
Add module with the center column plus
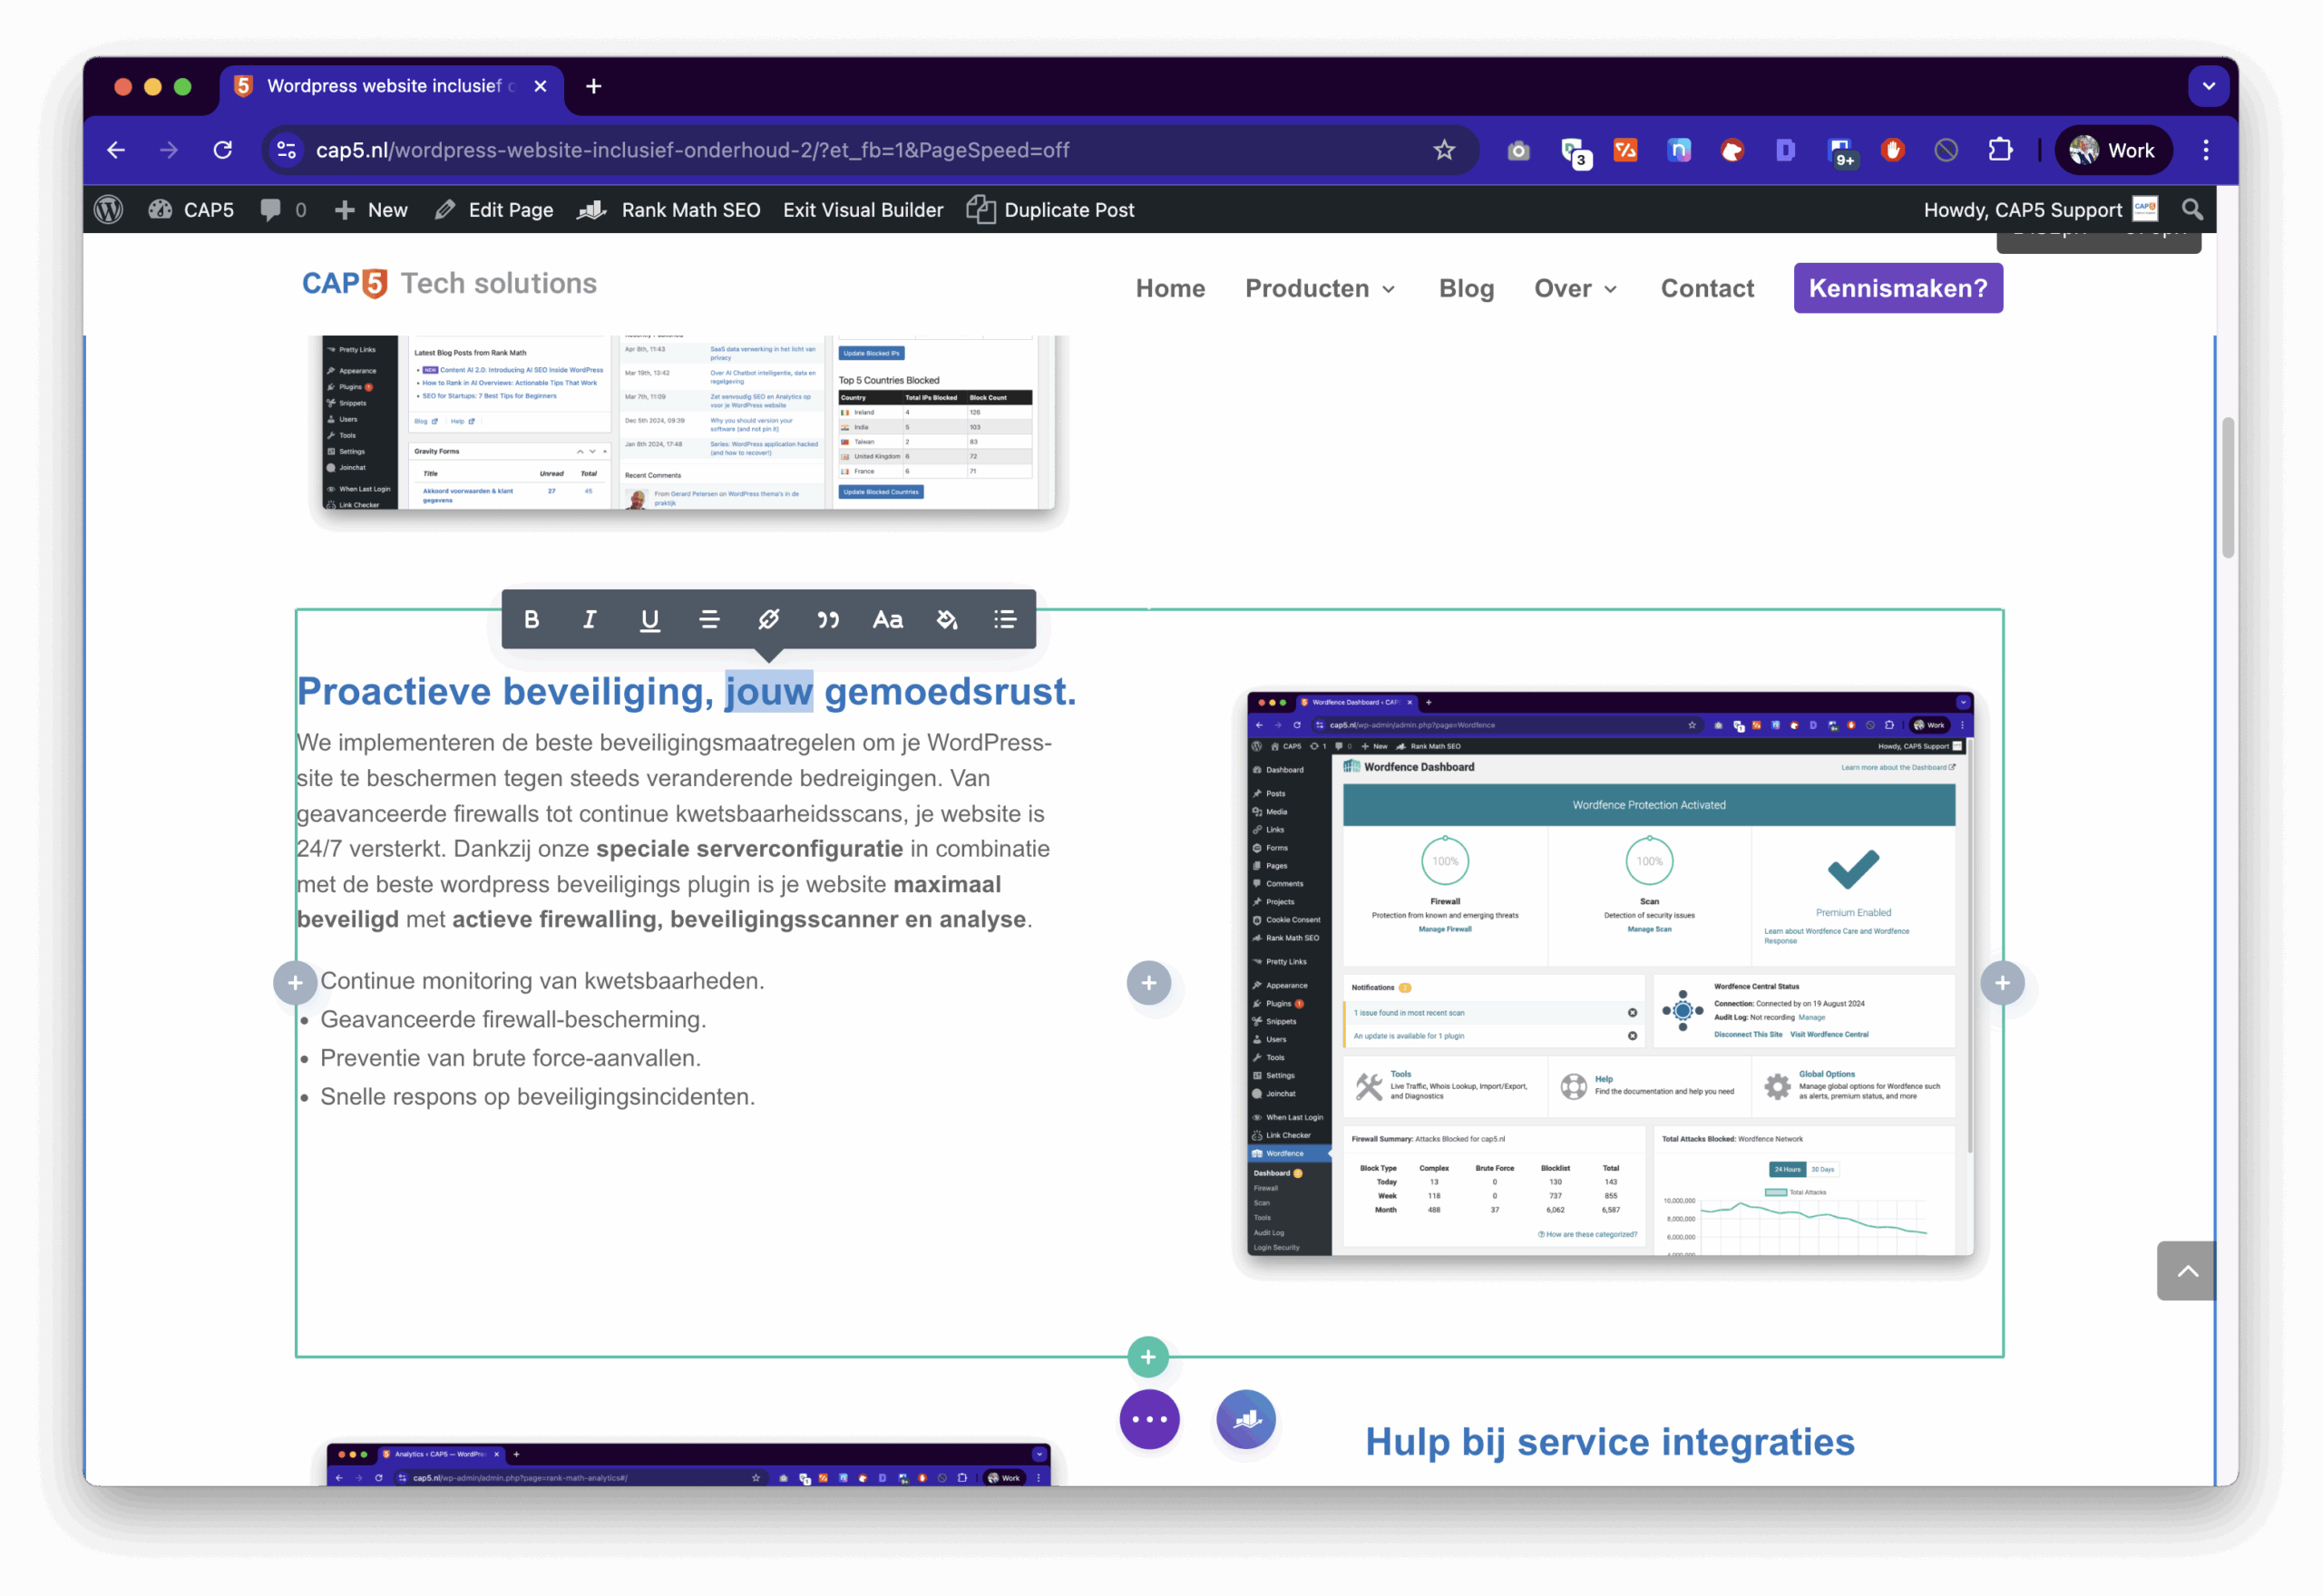pos(1149,983)
